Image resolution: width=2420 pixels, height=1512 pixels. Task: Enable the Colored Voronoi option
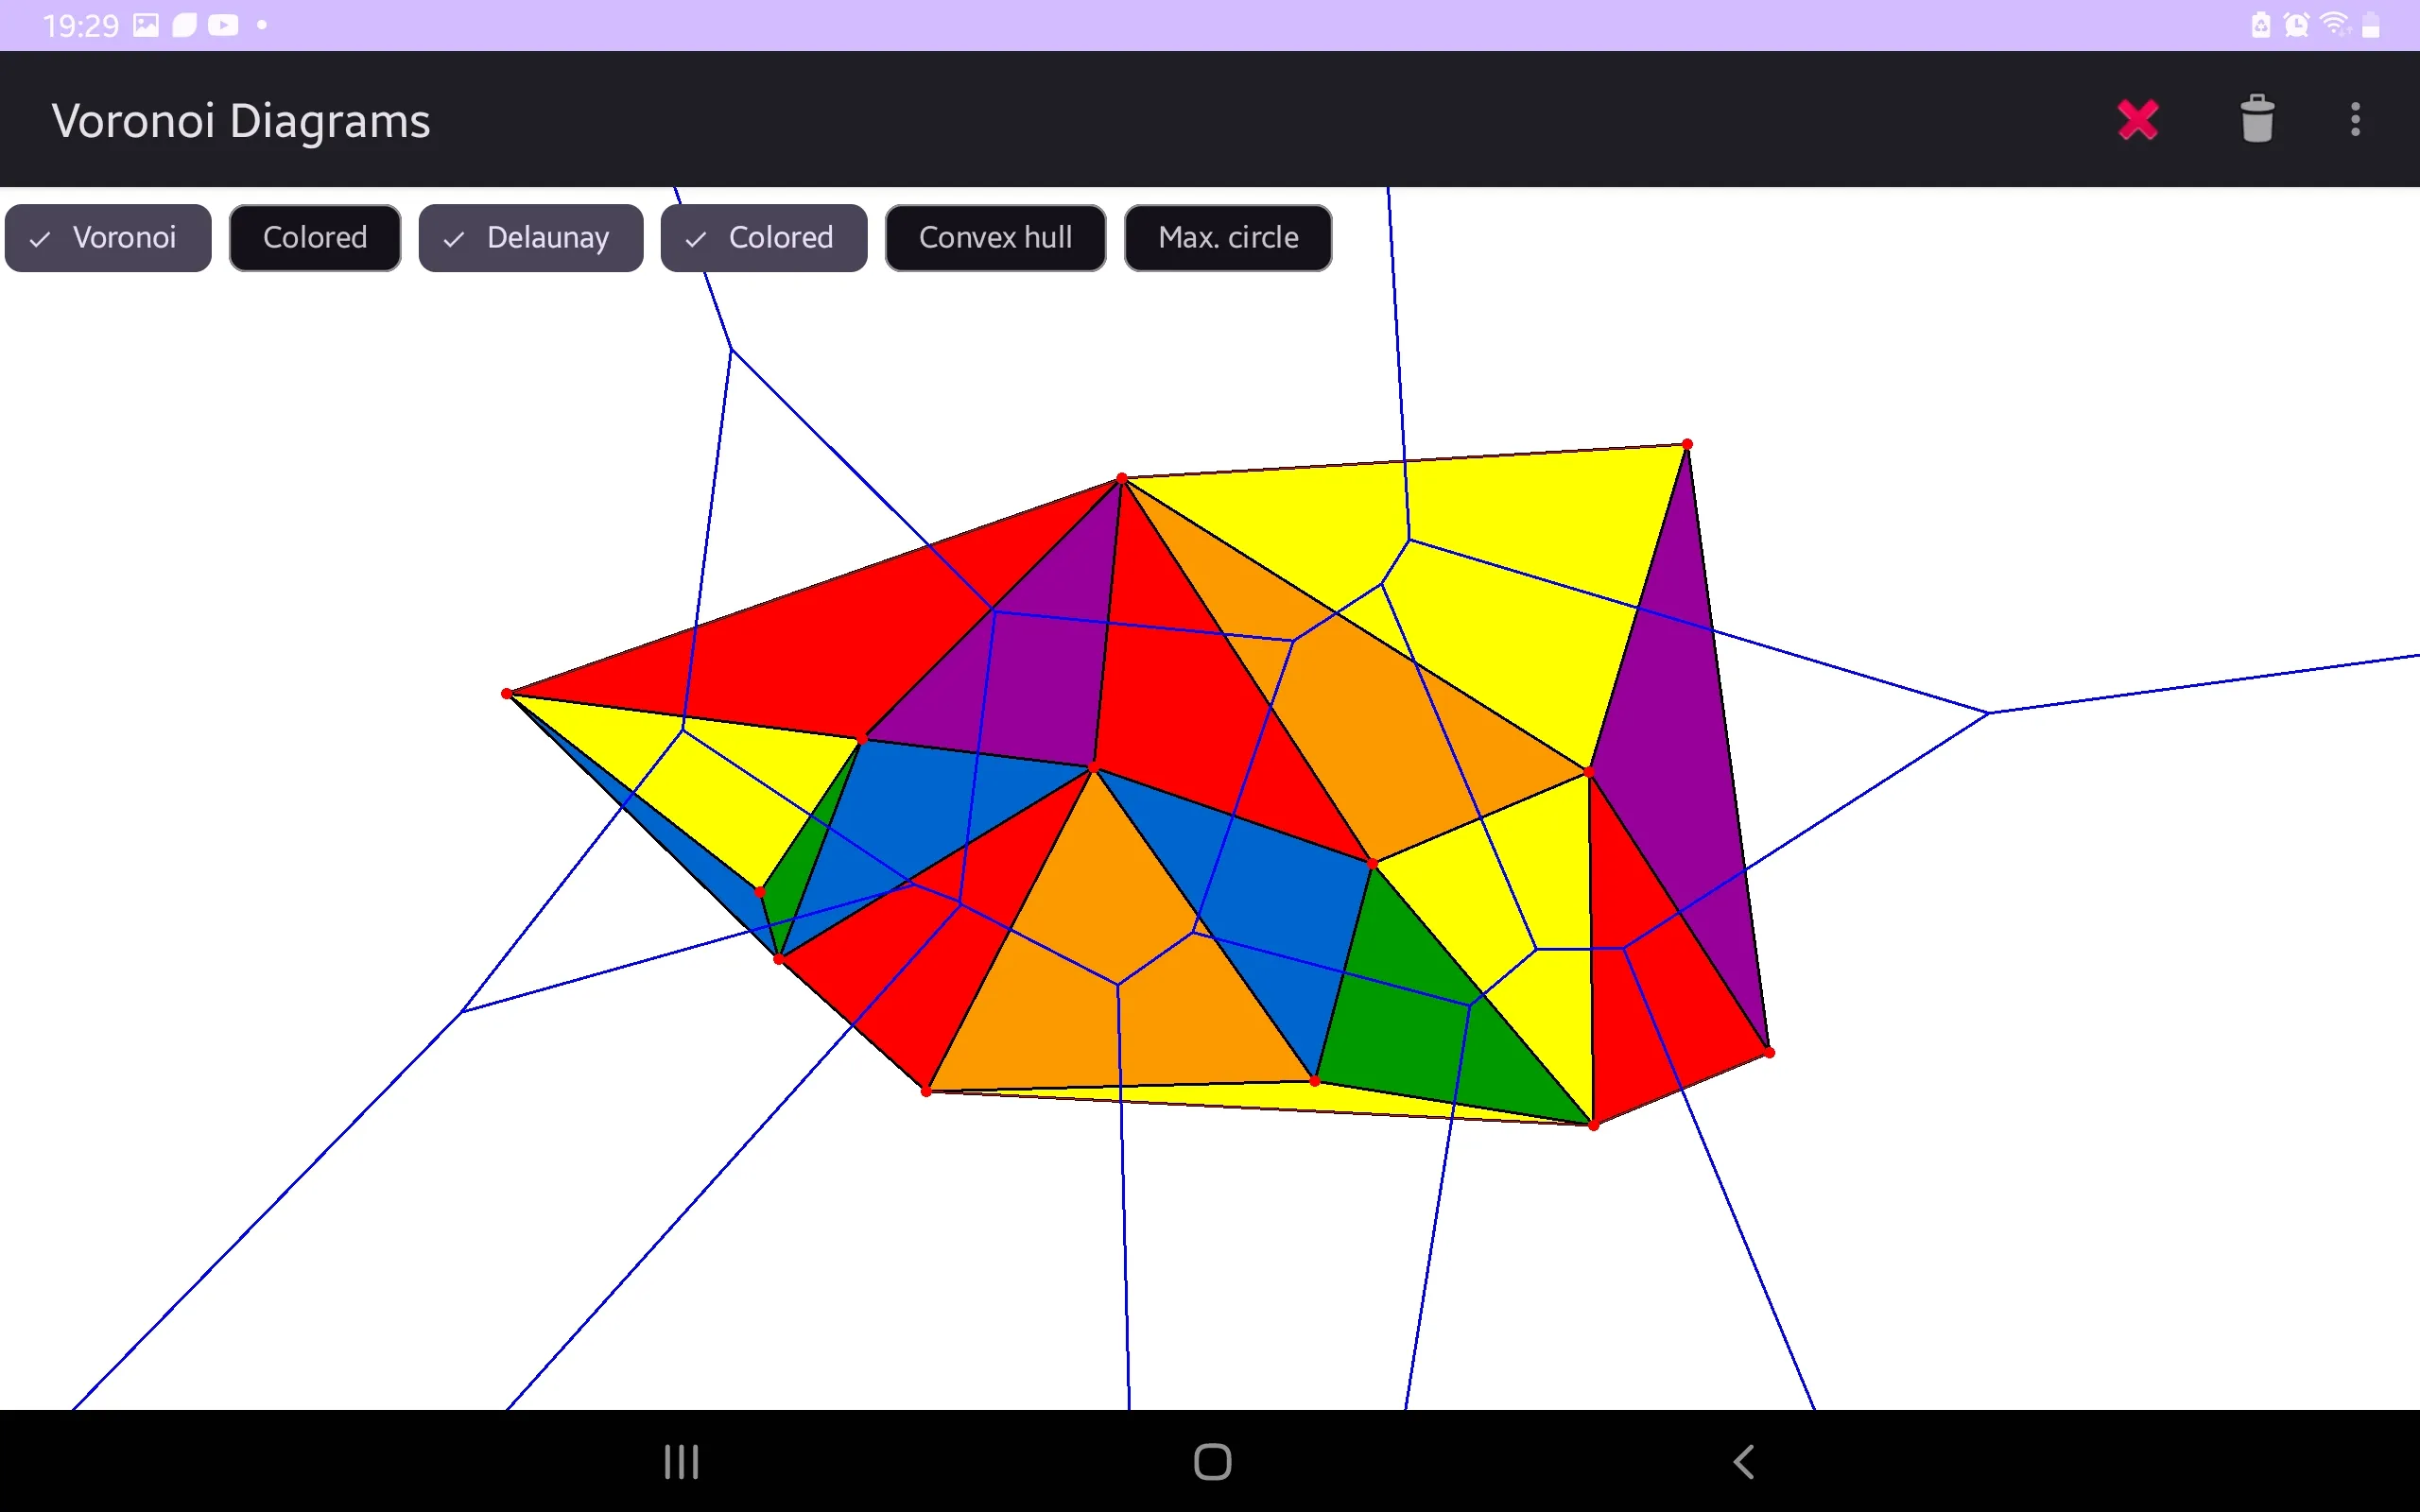[316, 237]
